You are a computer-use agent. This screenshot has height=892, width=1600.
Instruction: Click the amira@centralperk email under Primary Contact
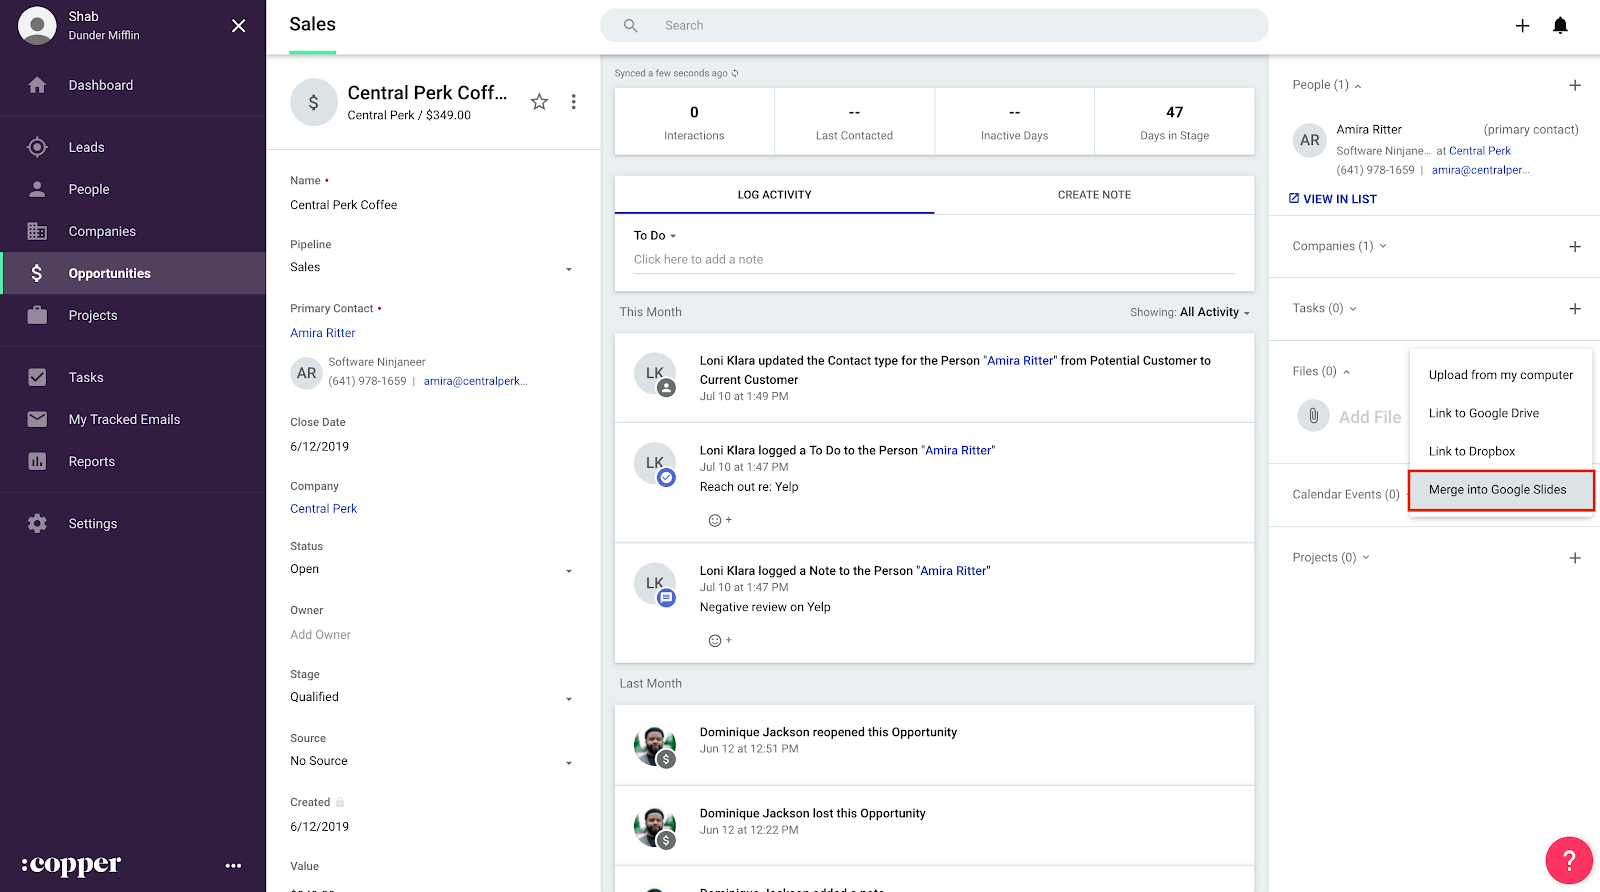[x=475, y=381]
